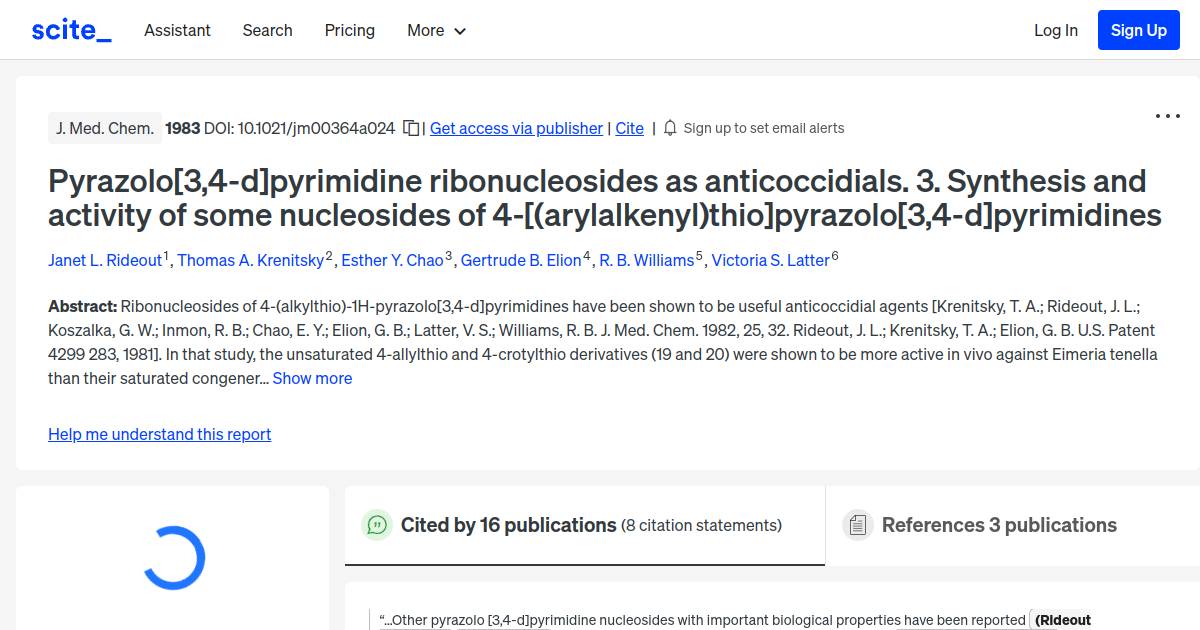Viewport: 1200px width, 630px height.
Task: Open the Assistant page
Action: point(177,31)
